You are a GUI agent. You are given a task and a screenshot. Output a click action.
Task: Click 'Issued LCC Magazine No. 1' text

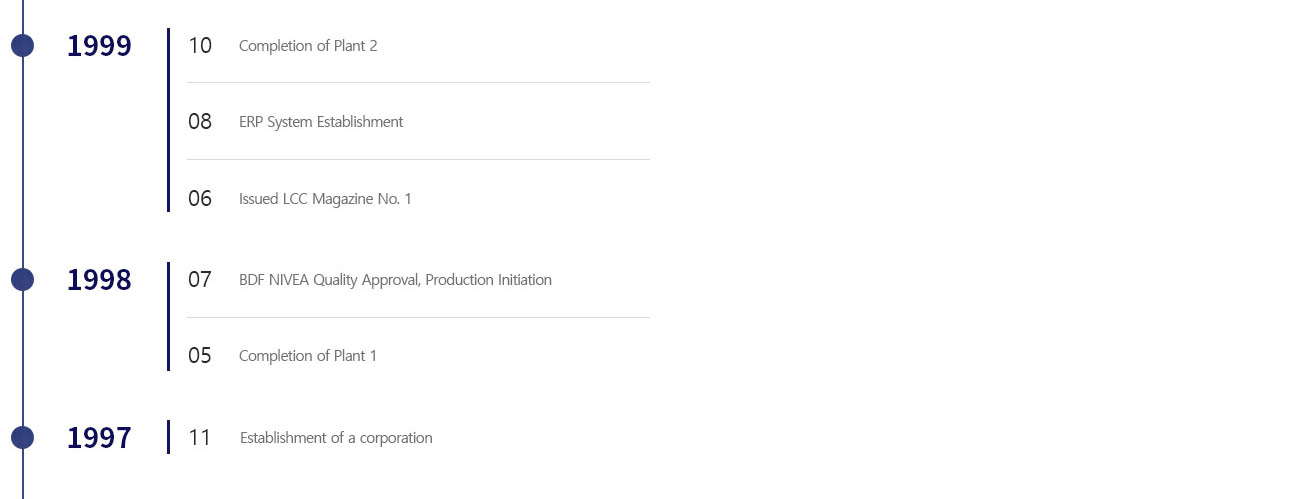[x=325, y=199]
